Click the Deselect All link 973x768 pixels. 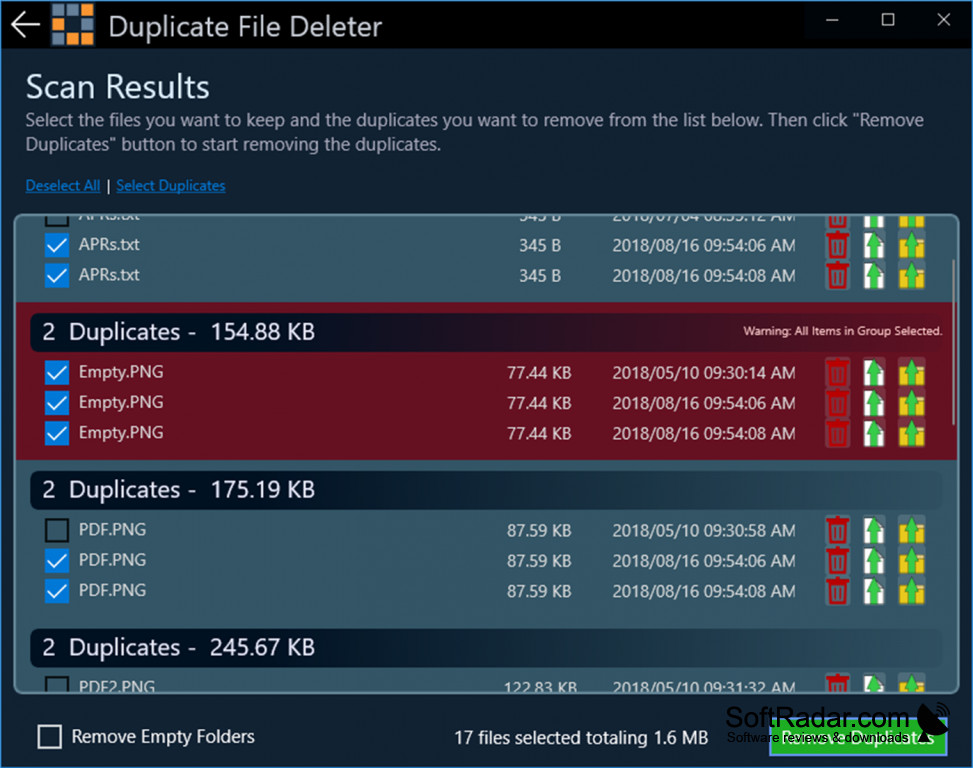click(63, 186)
